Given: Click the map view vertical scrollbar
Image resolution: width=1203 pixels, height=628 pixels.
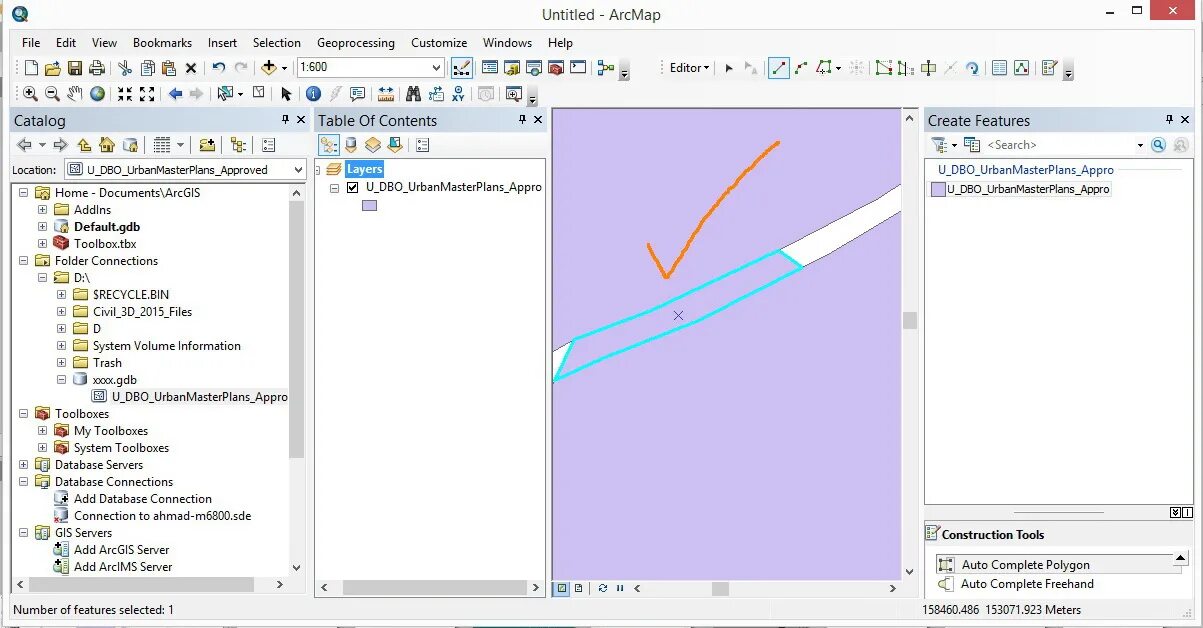Looking at the screenshot, I should pyautogui.click(x=909, y=345).
